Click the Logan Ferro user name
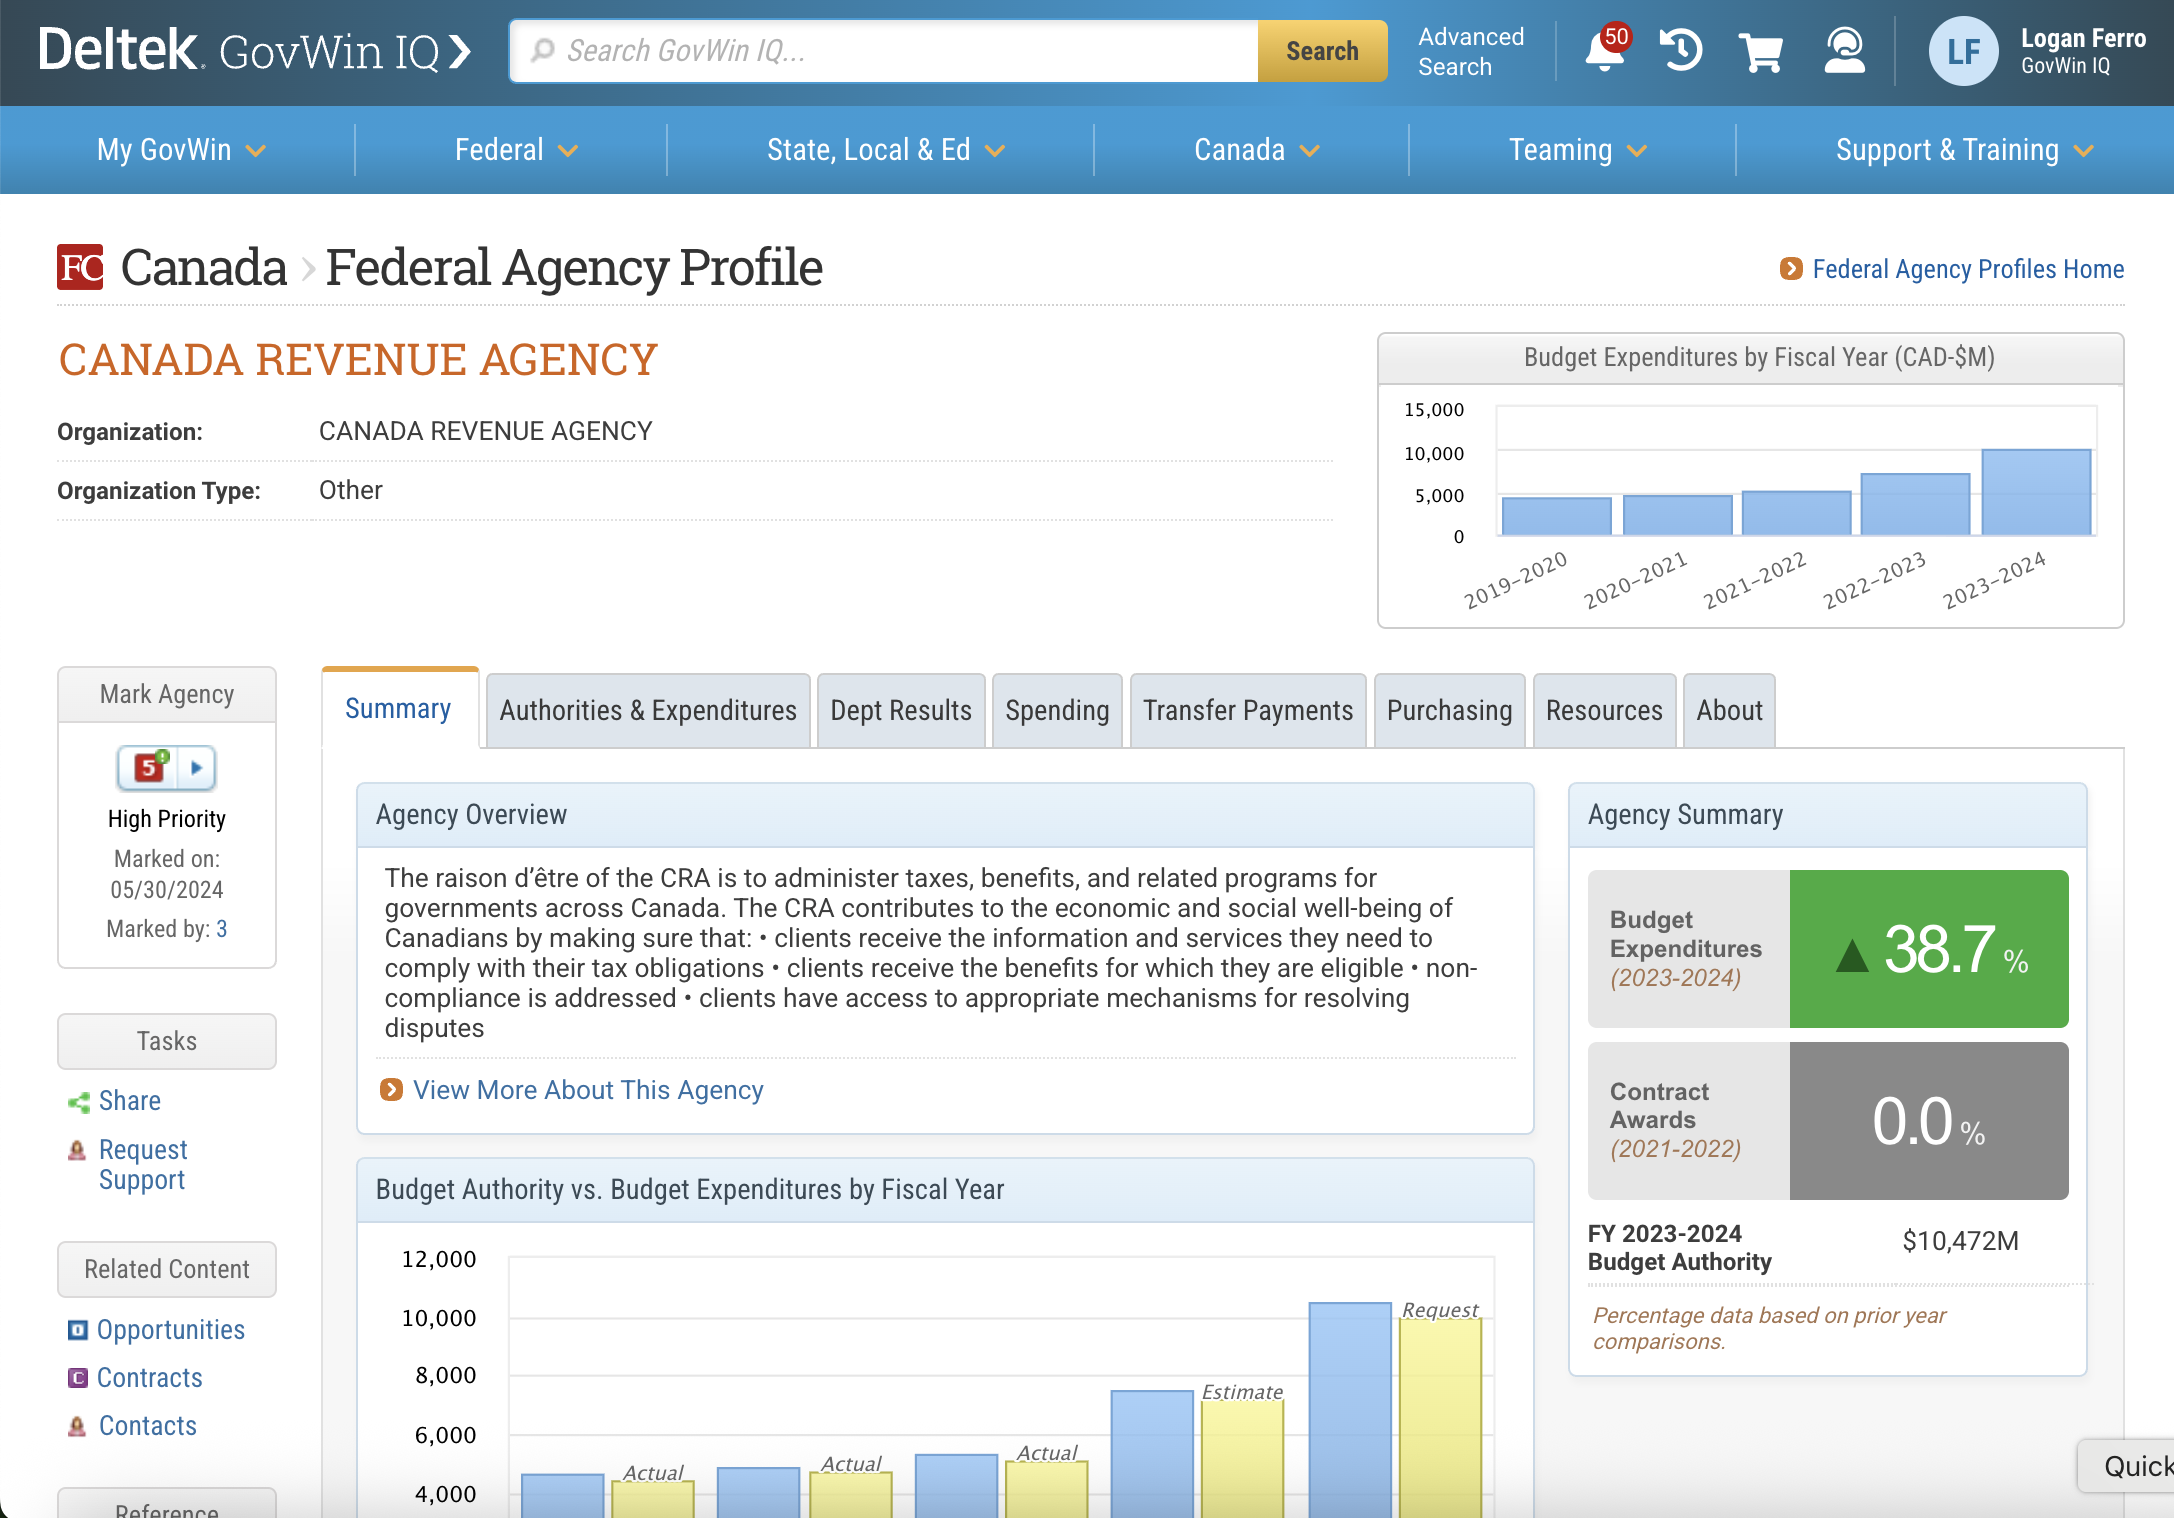This screenshot has width=2174, height=1518. point(2083,38)
